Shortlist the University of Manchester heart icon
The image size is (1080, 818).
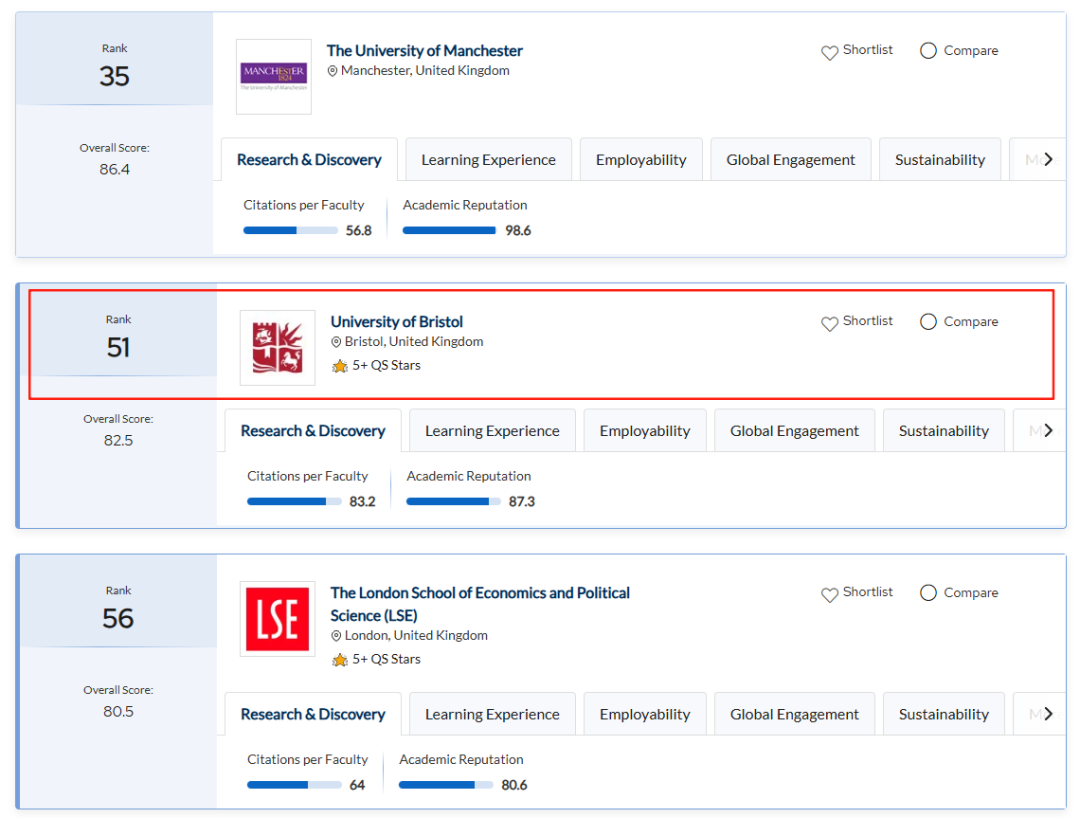830,52
